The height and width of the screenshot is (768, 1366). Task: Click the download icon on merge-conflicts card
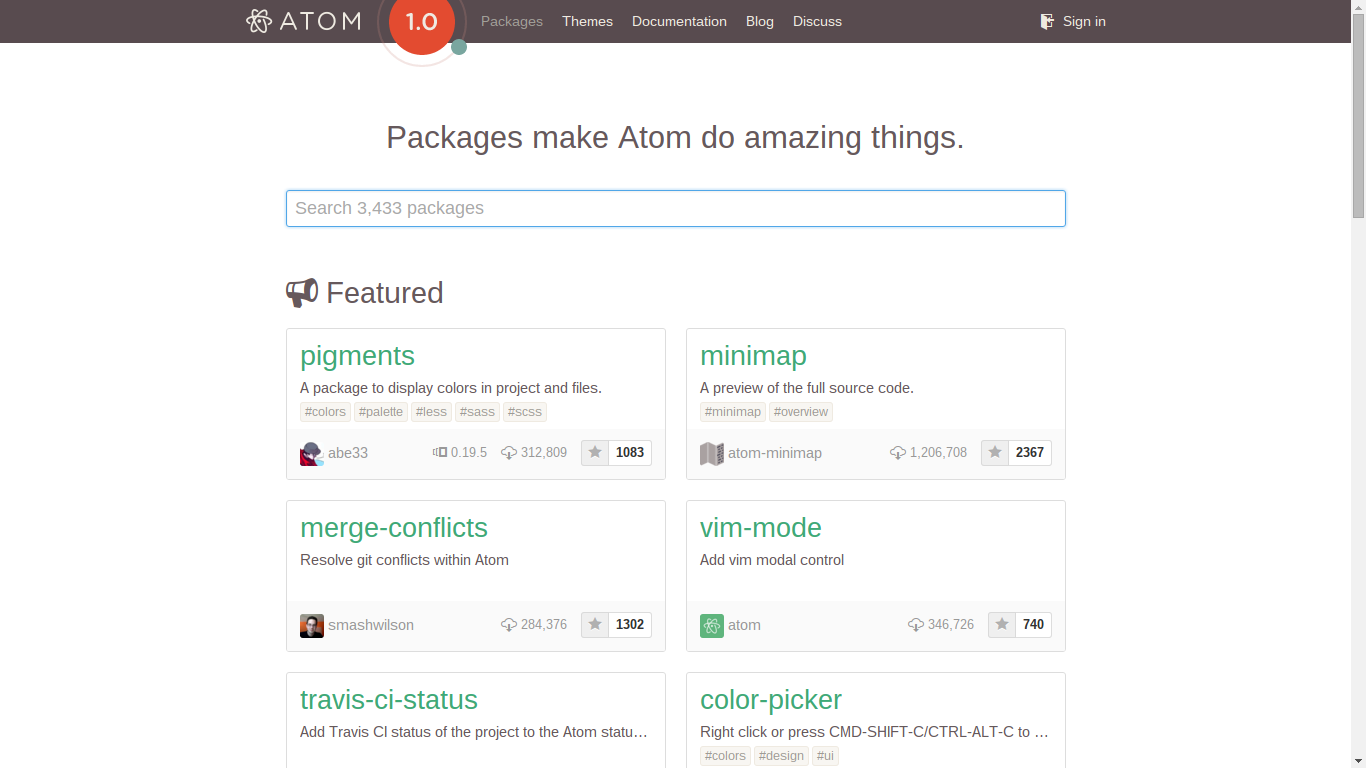[509, 625]
